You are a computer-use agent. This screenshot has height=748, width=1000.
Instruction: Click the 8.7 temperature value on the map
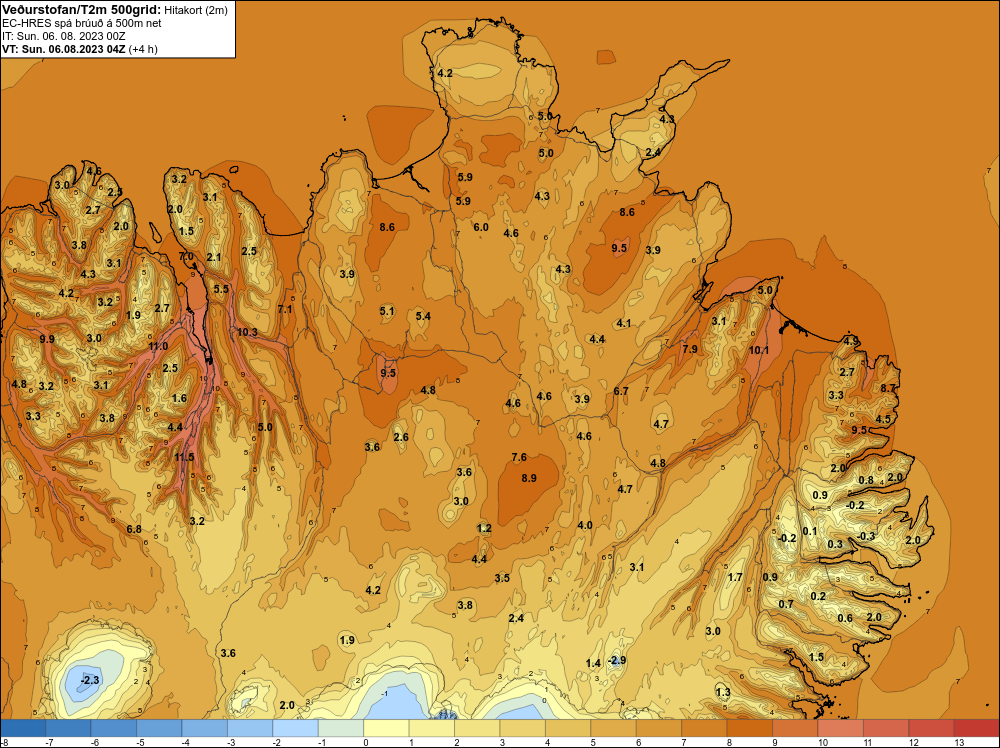(888, 388)
